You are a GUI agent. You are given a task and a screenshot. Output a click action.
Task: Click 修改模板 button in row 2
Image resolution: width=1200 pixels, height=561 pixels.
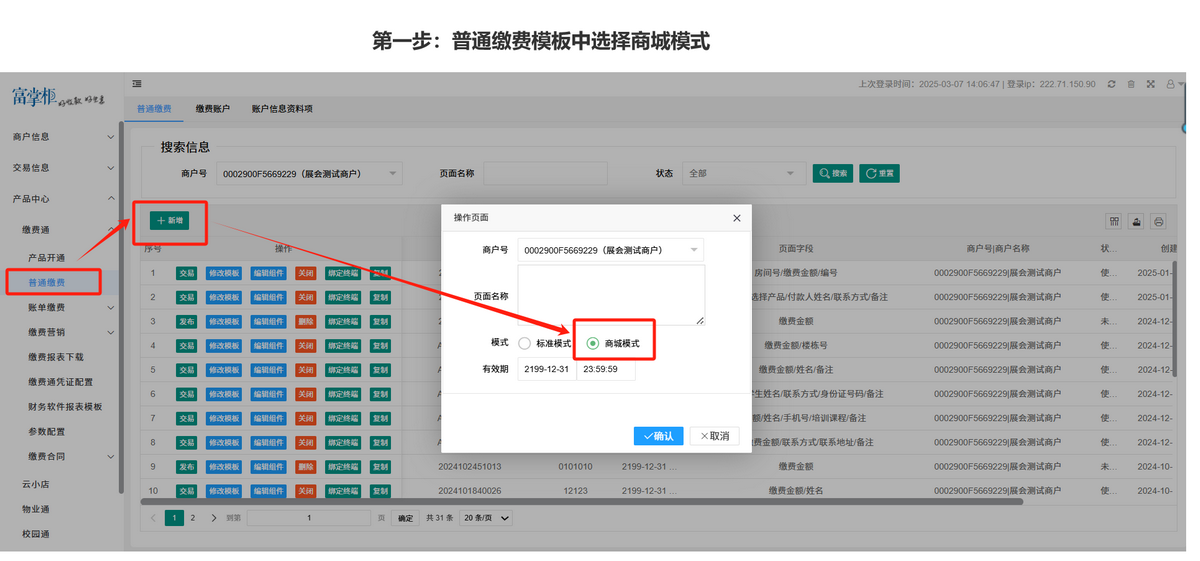223,297
